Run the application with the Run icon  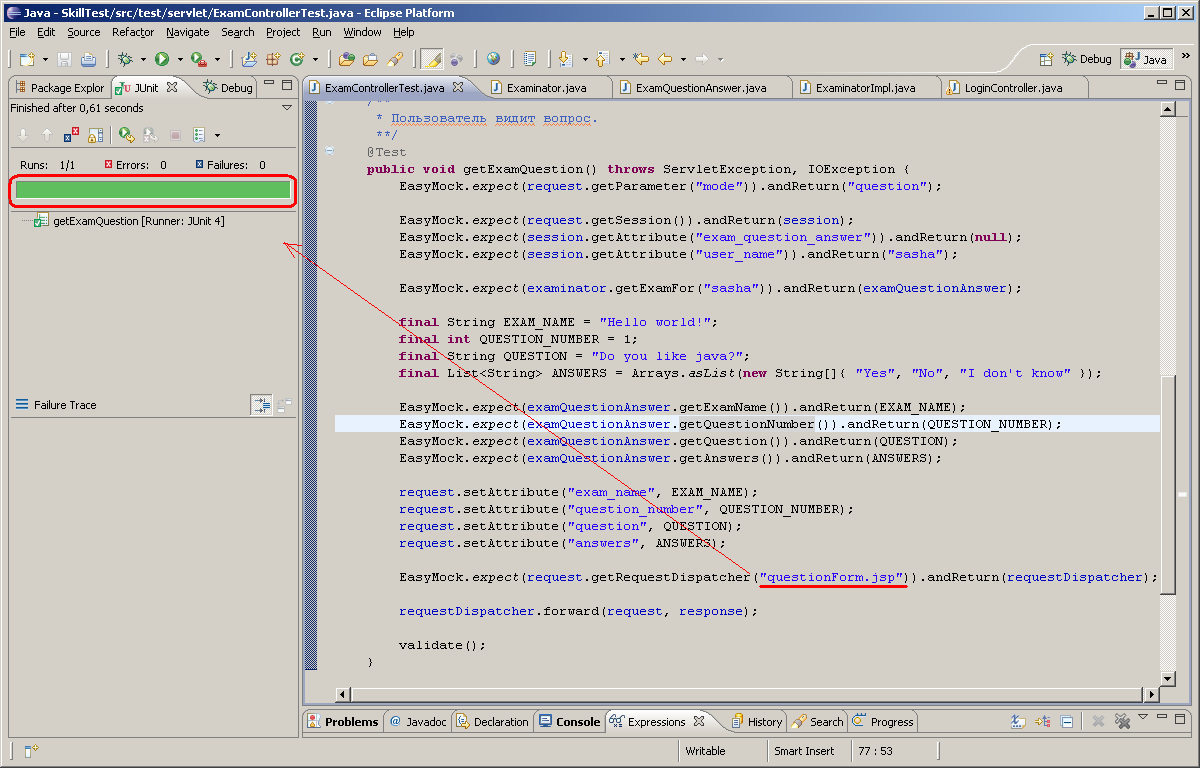[x=163, y=58]
